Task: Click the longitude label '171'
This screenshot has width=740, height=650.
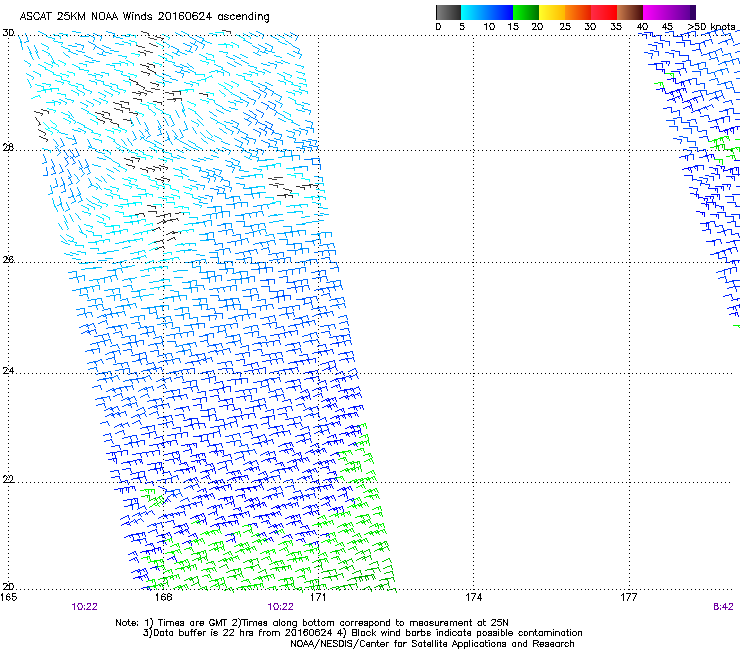Action: click(318, 597)
